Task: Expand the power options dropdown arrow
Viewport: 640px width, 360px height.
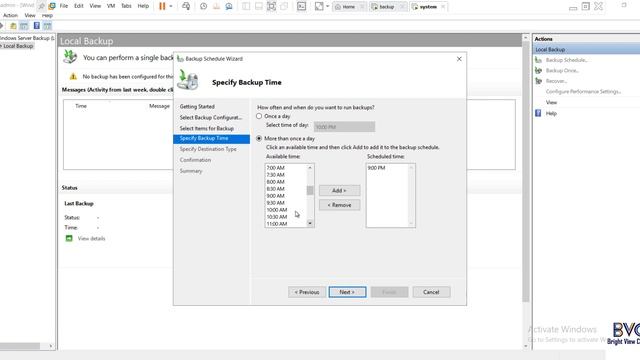Action: tap(171, 6)
